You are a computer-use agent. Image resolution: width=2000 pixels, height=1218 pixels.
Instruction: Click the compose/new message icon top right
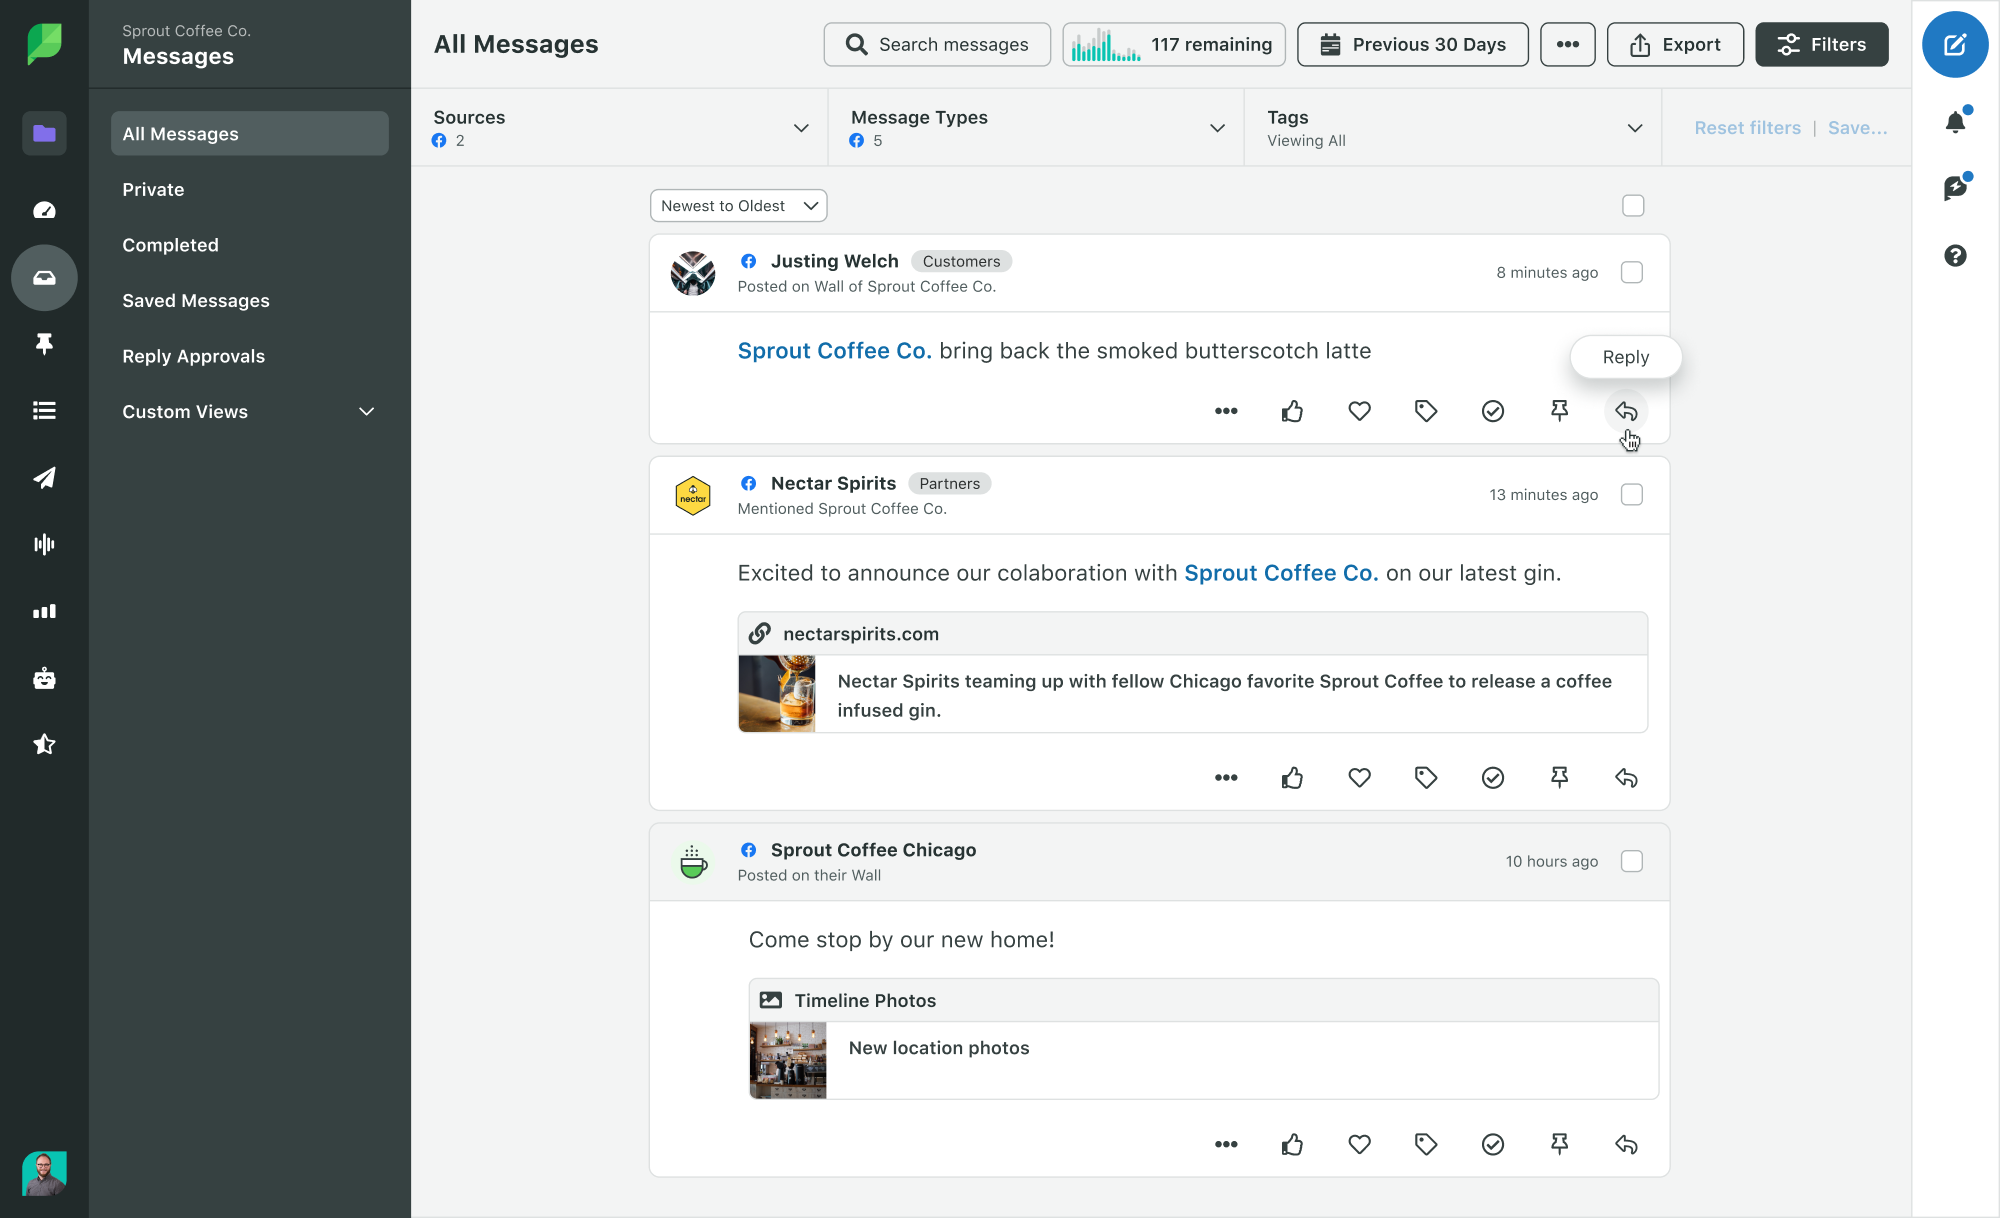coord(1954,46)
